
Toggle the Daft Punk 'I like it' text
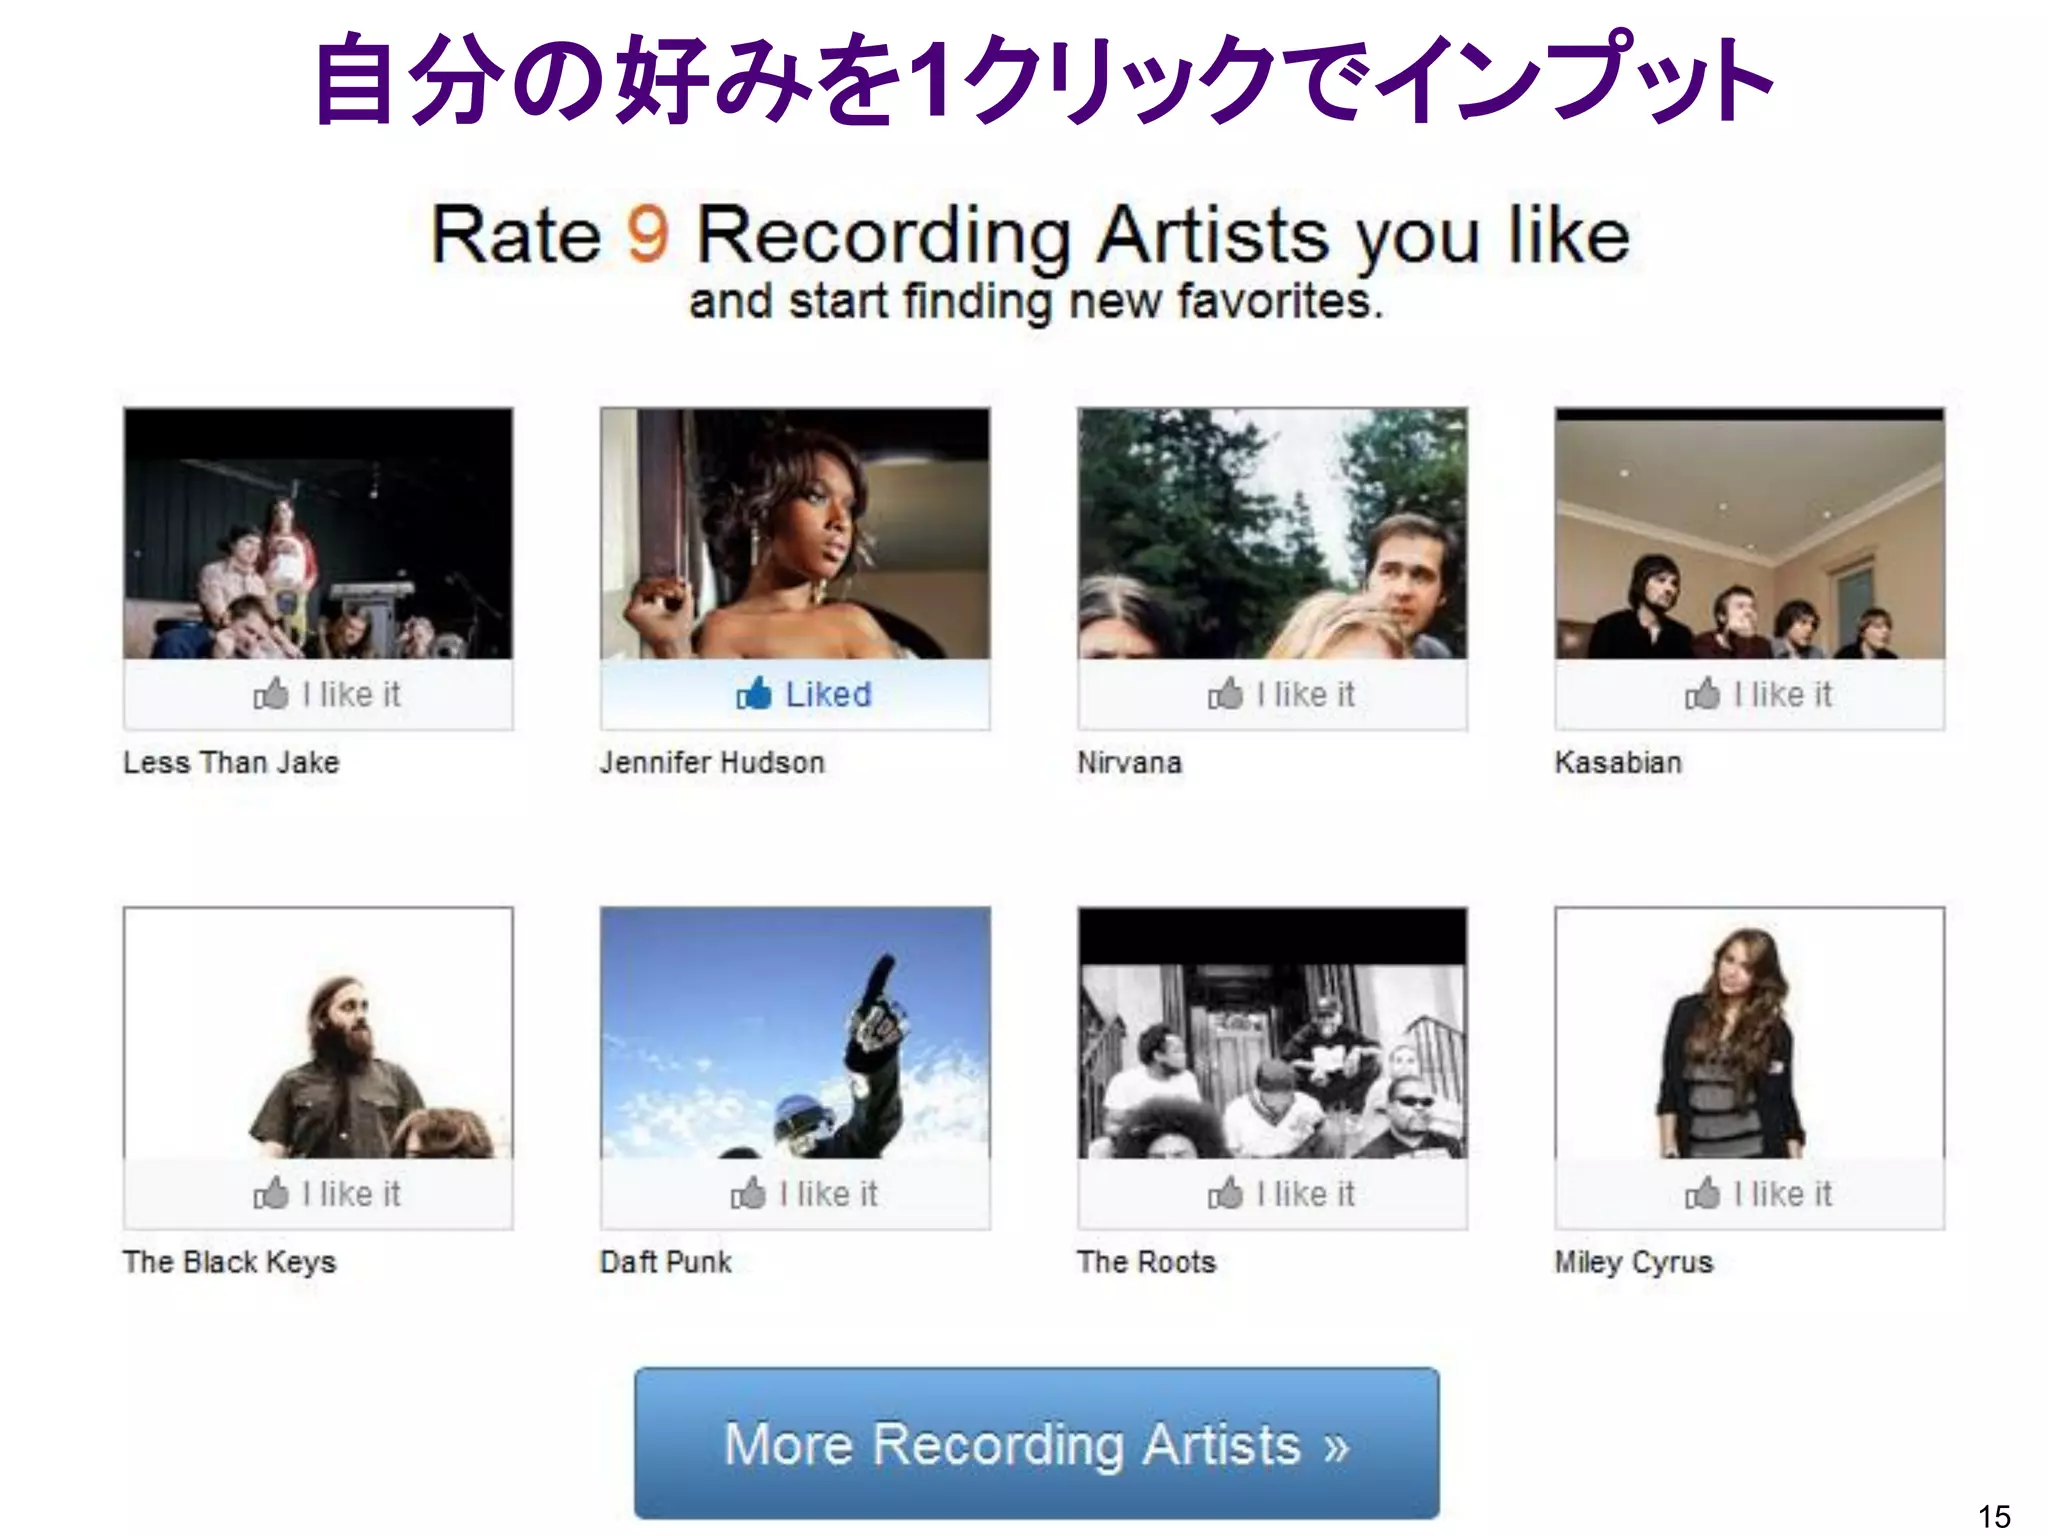[x=828, y=1193]
